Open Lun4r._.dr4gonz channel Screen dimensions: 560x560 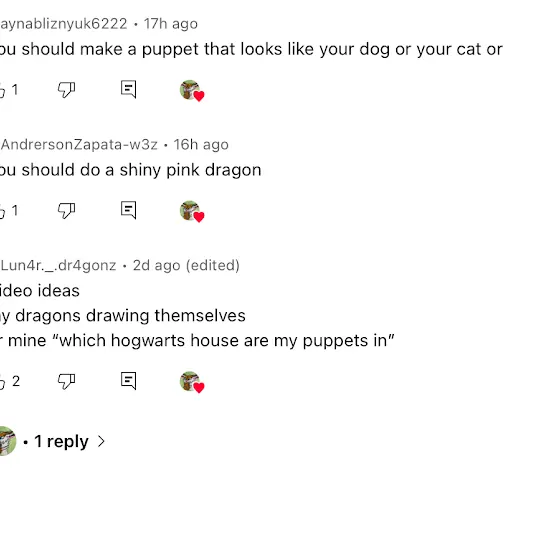58,265
